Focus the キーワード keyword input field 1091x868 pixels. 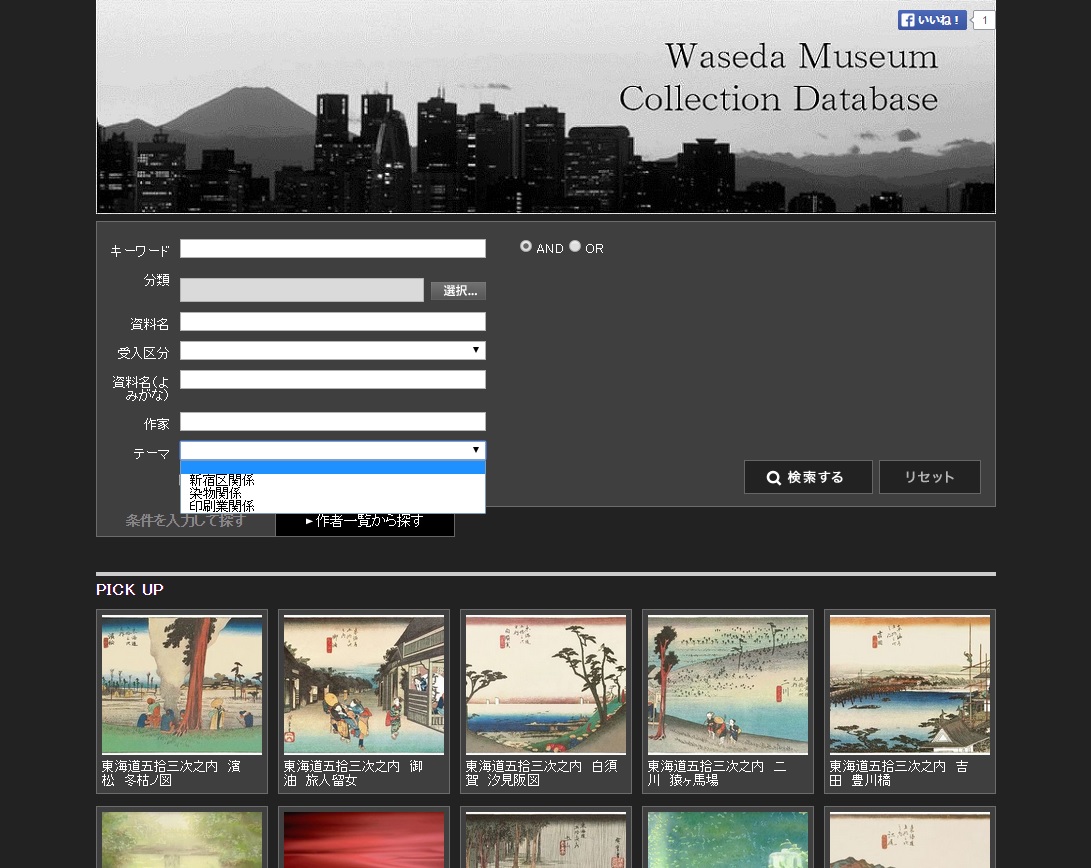coord(333,248)
